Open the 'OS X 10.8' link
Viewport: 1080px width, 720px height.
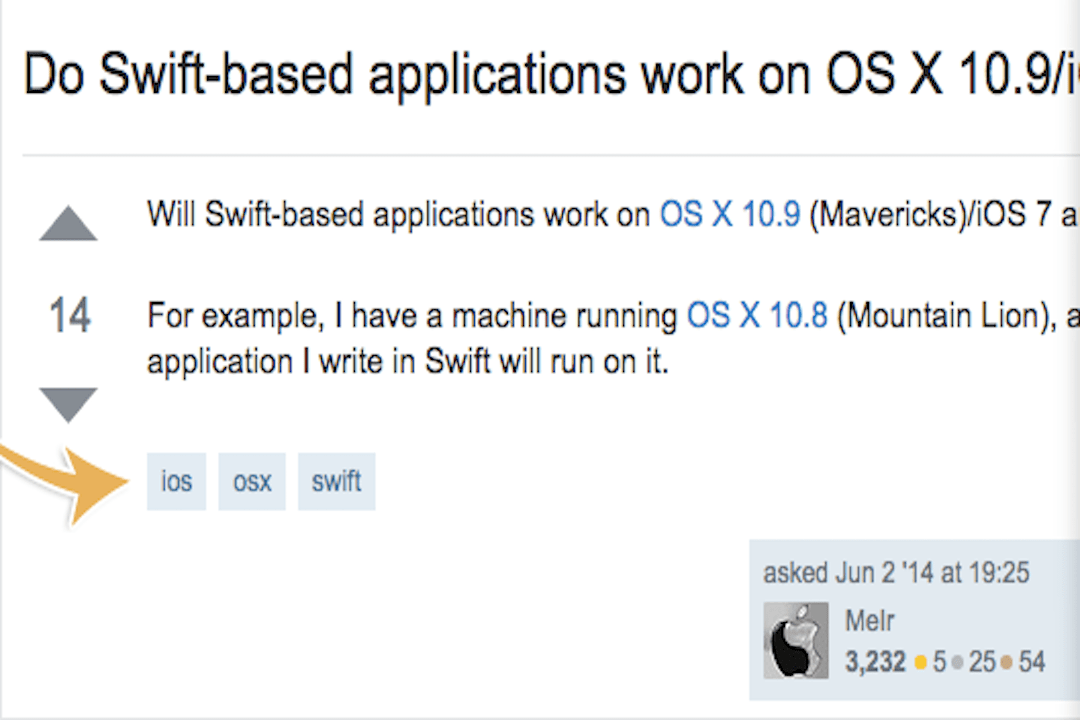click(x=756, y=315)
